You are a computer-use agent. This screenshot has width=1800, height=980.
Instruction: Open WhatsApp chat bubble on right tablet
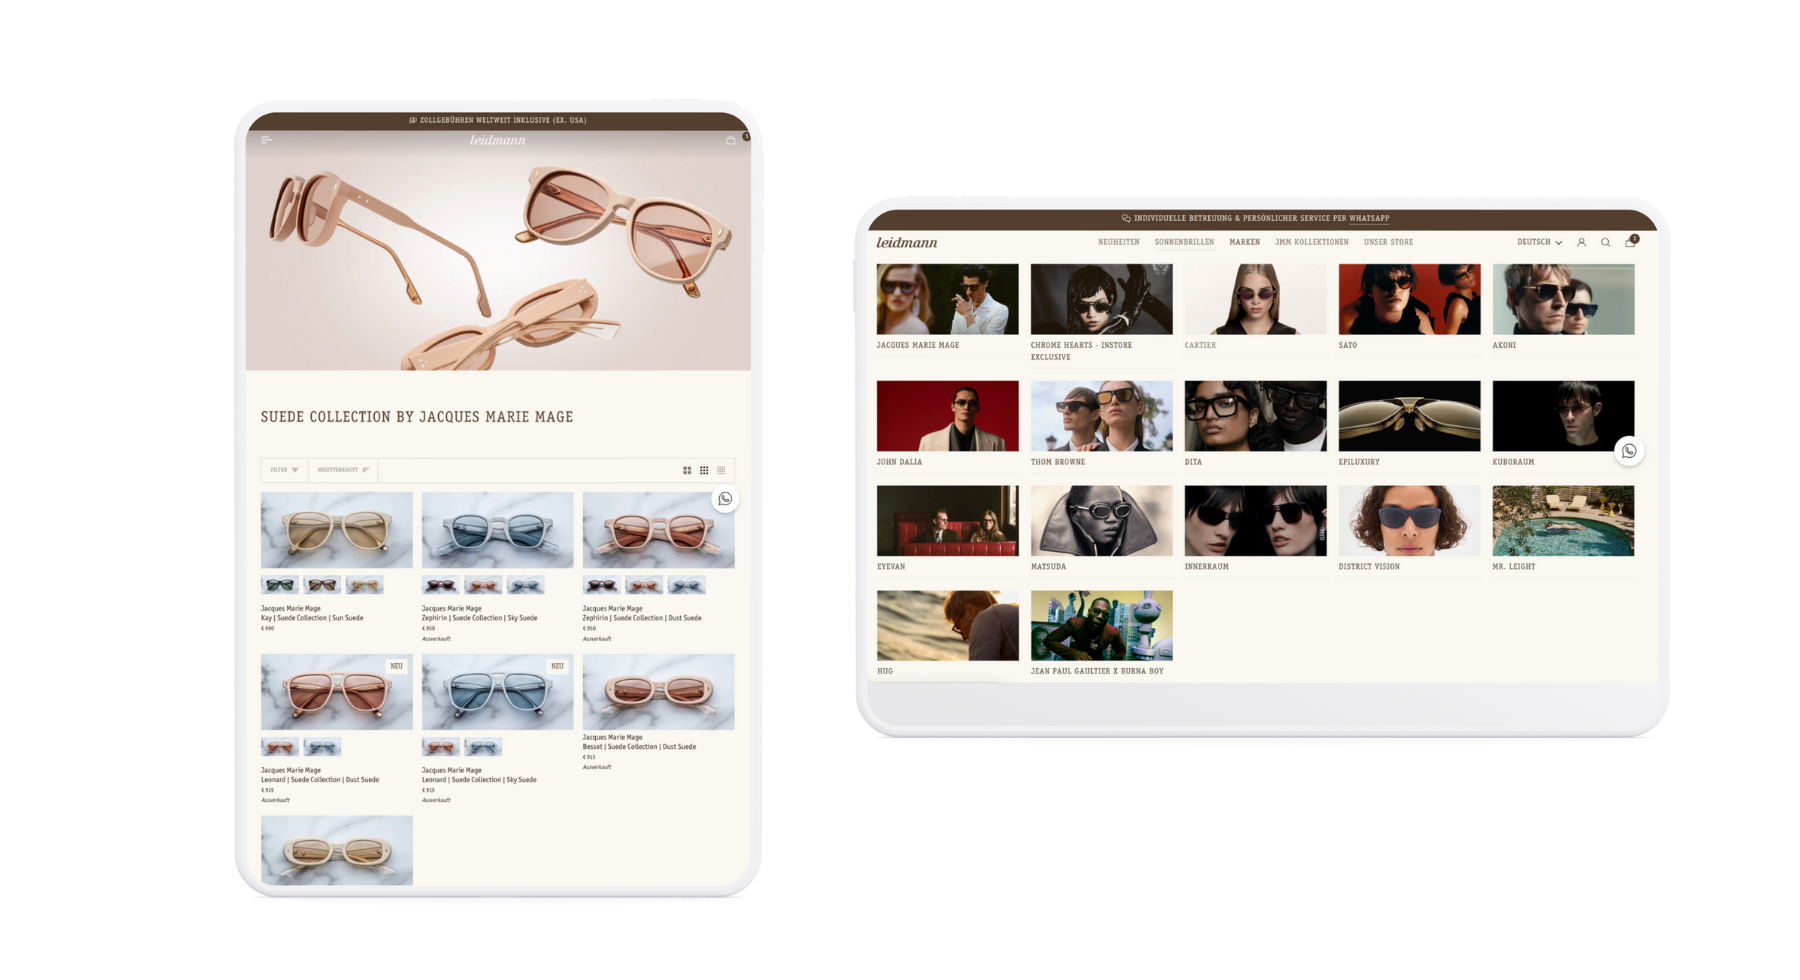(1629, 451)
